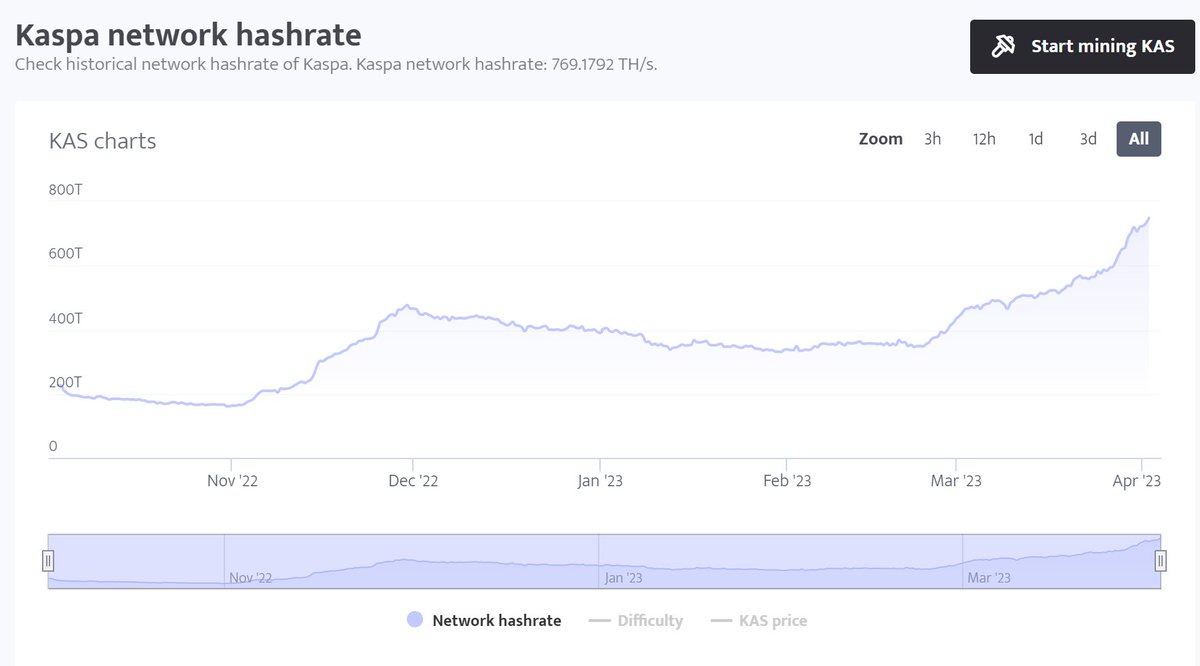Click the Feb '23 x-axis label

coord(787,481)
